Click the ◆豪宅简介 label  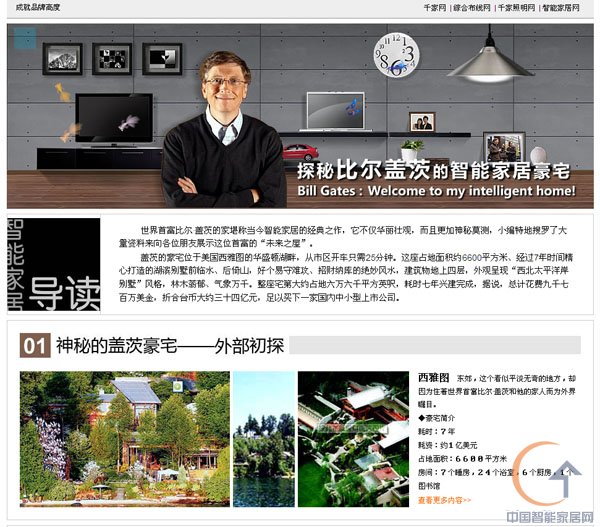[x=436, y=418]
